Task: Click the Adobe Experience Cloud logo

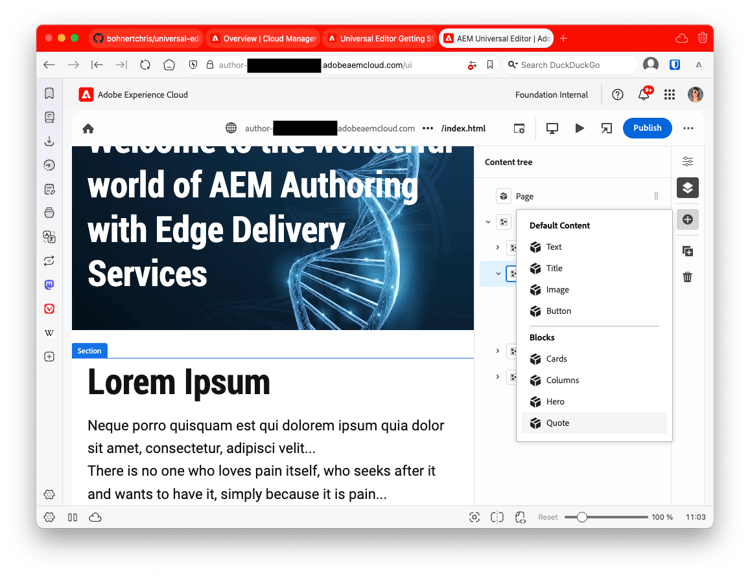Action: (86, 95)
